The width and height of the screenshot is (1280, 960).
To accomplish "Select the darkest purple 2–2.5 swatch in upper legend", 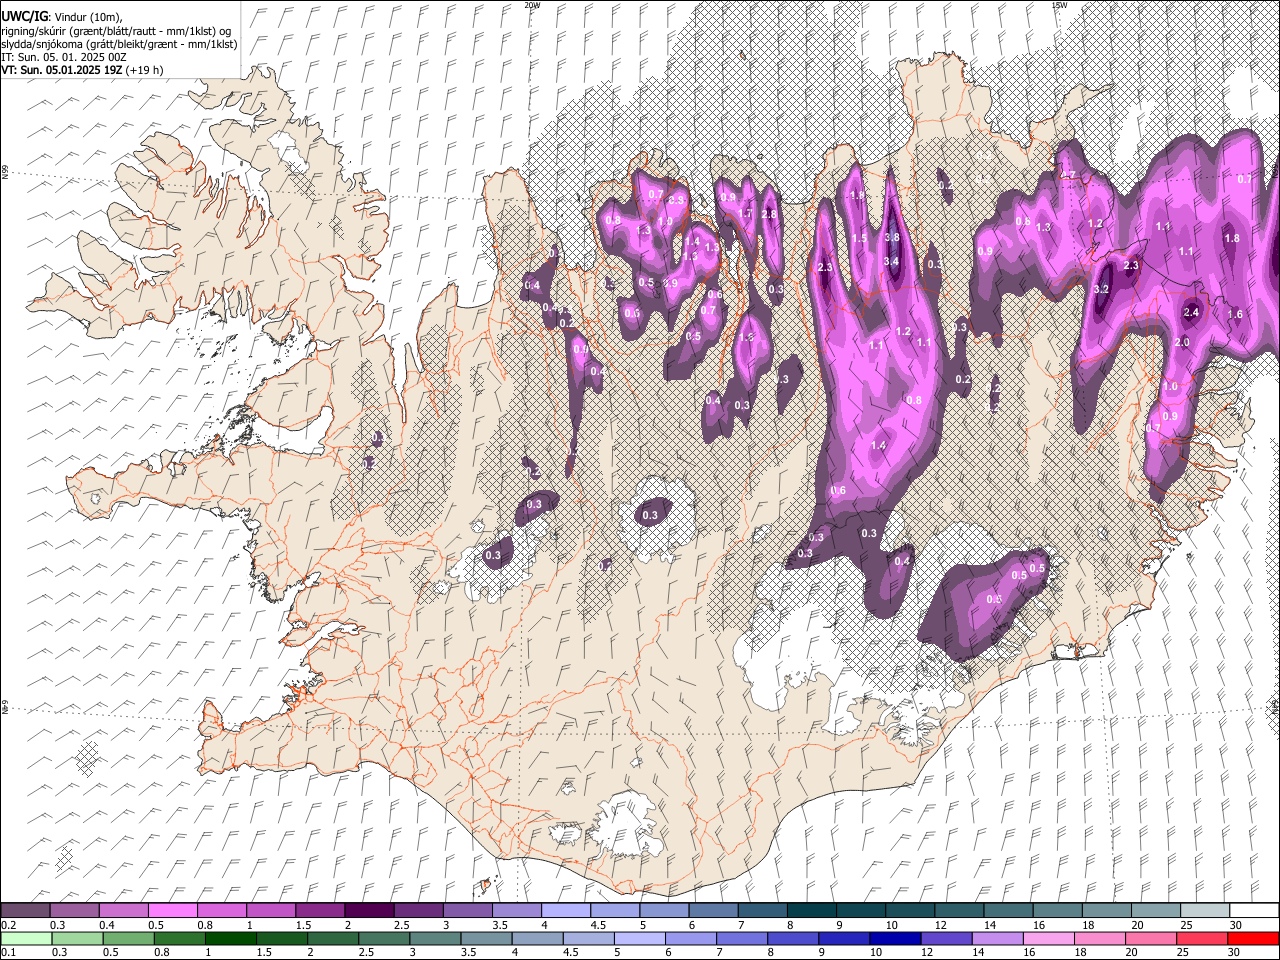I will [x=369, y=911].
